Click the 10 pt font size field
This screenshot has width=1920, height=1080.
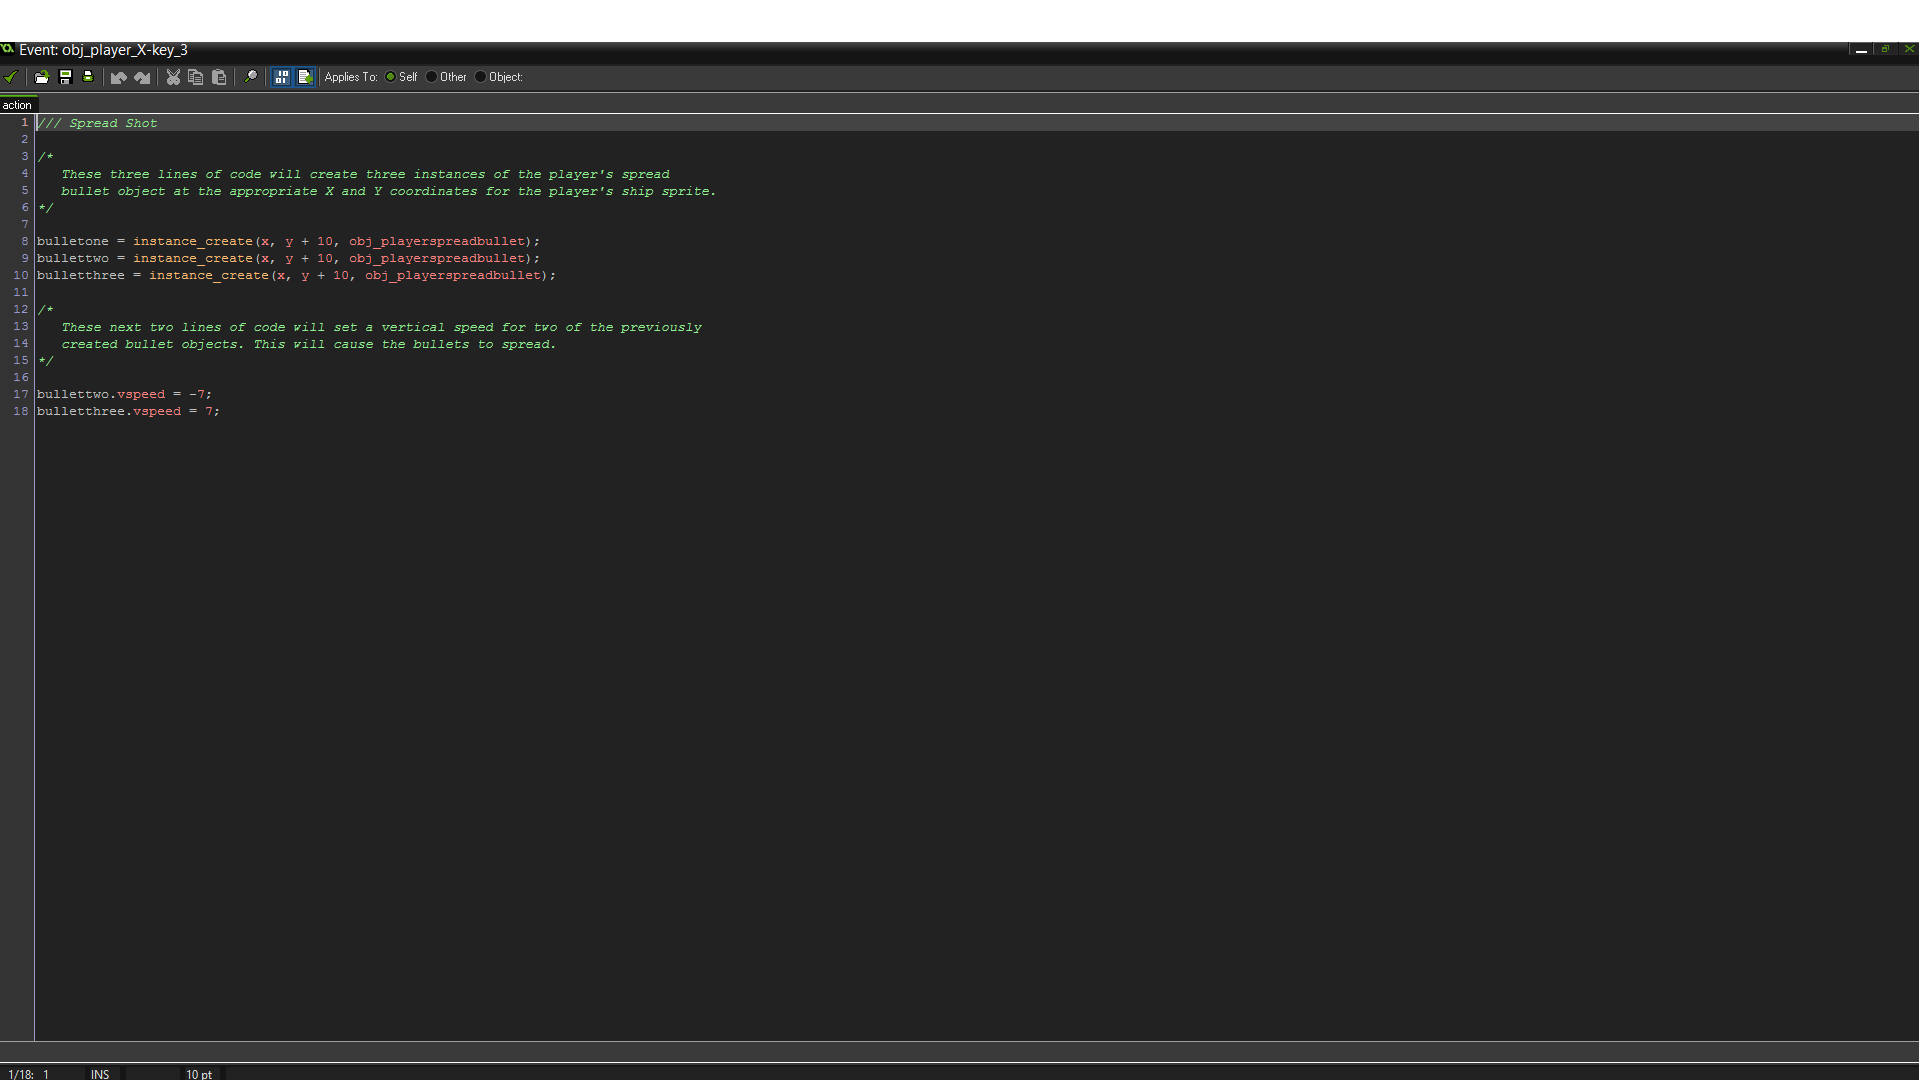pyautogui.click(x=198, y=1074)
